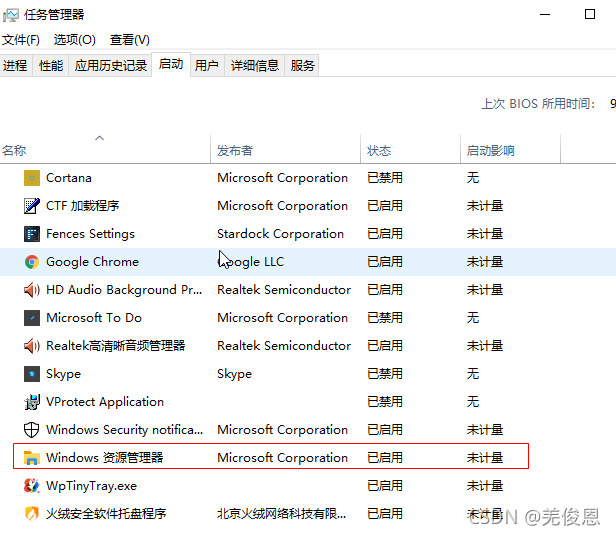Click the 已禁用 status of Cortana
The height and width of the screenshot is (535, 616).
[x=385, y=178]
